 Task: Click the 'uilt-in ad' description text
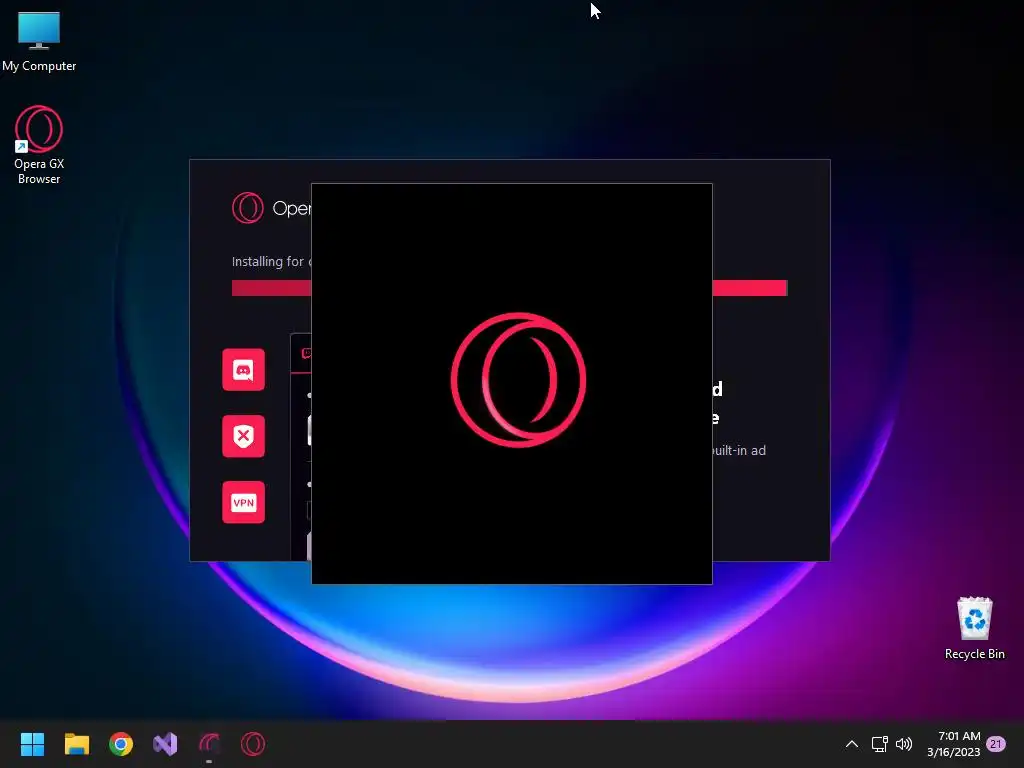(x=739, y=451)
